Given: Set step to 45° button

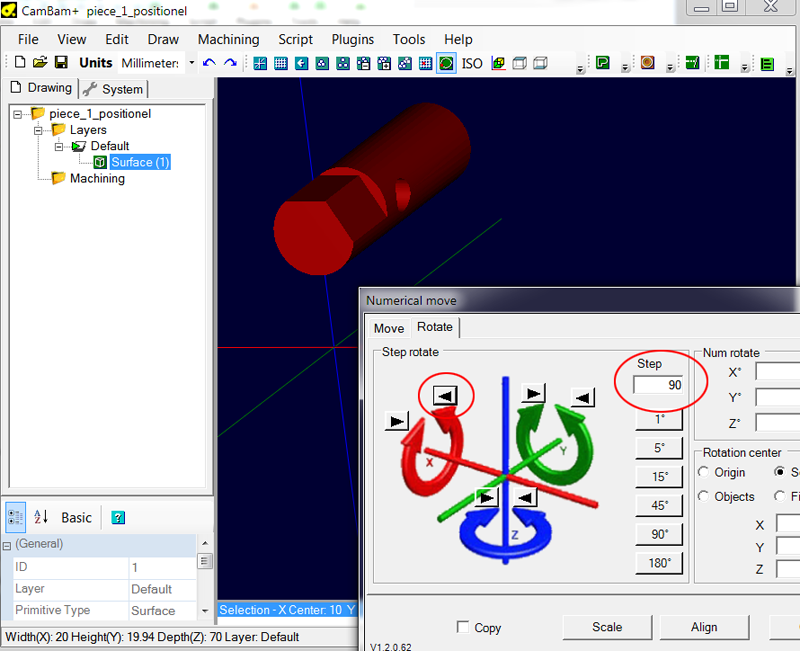Looking at the screenshot, I should (659, 505).
